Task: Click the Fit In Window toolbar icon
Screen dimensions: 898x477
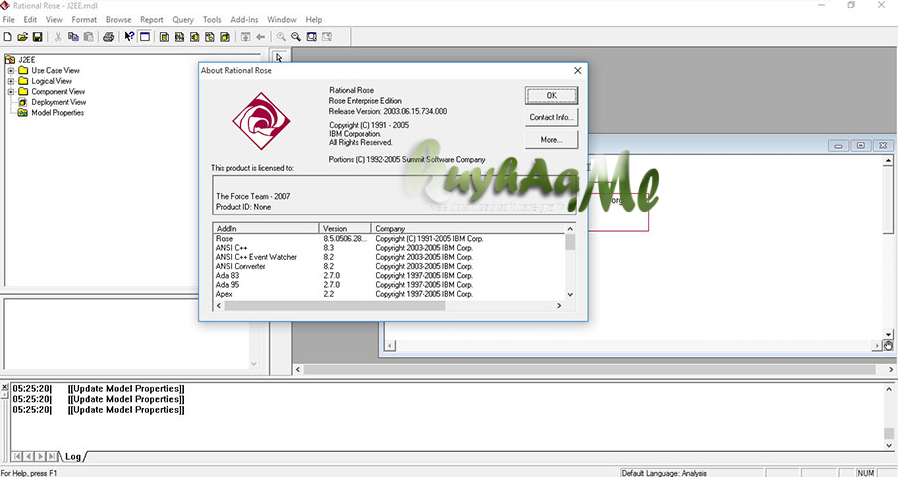Action: coord(311,37)
